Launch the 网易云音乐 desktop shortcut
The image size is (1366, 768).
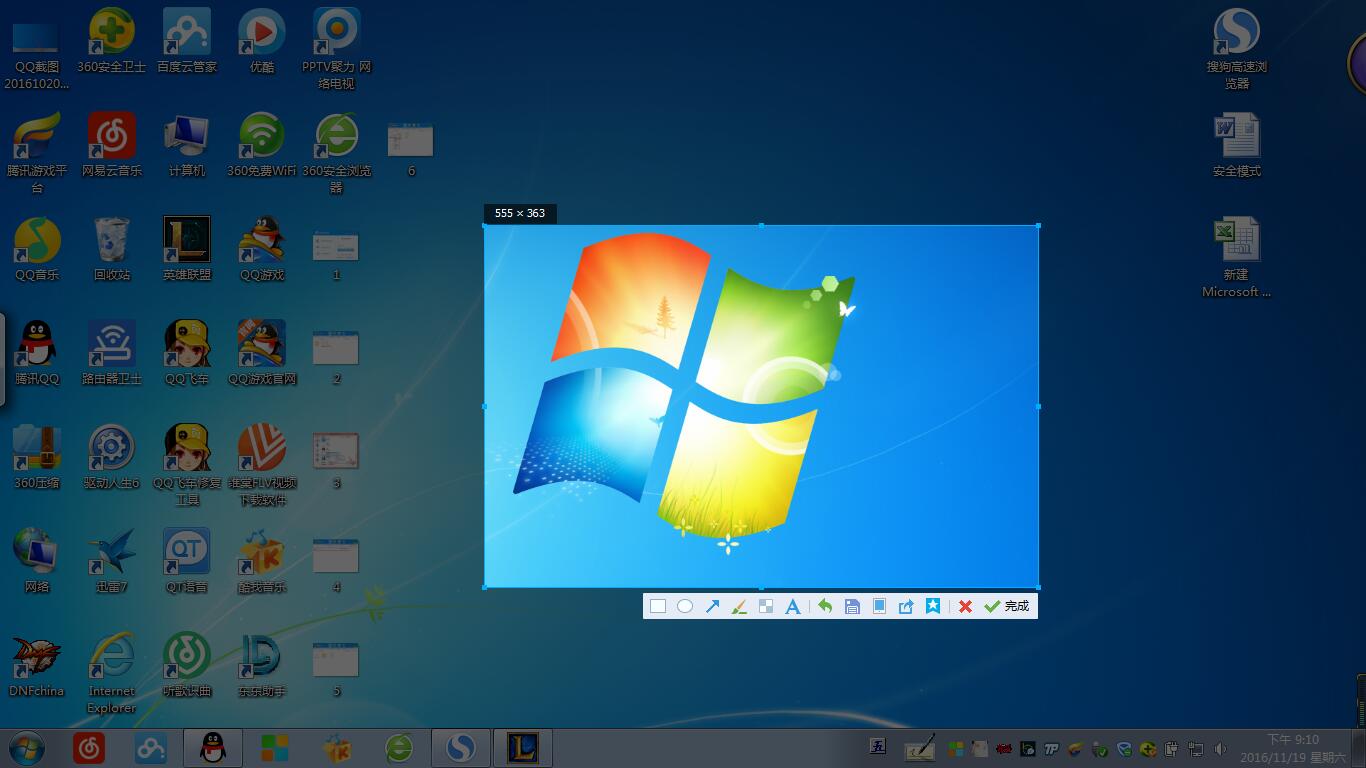click(x=112, y=145)
